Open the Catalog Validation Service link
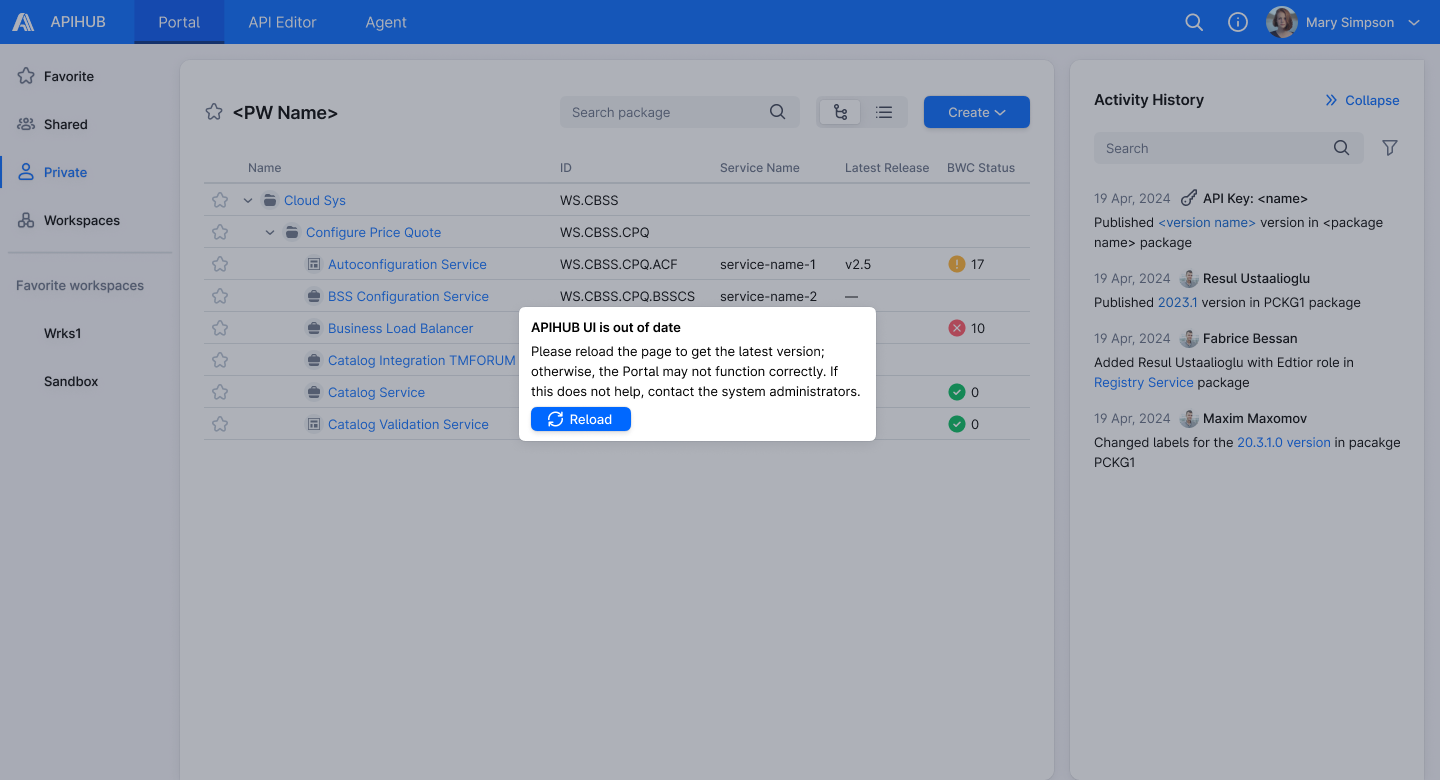Screen dimensions: 1440x780 [408, 424]
